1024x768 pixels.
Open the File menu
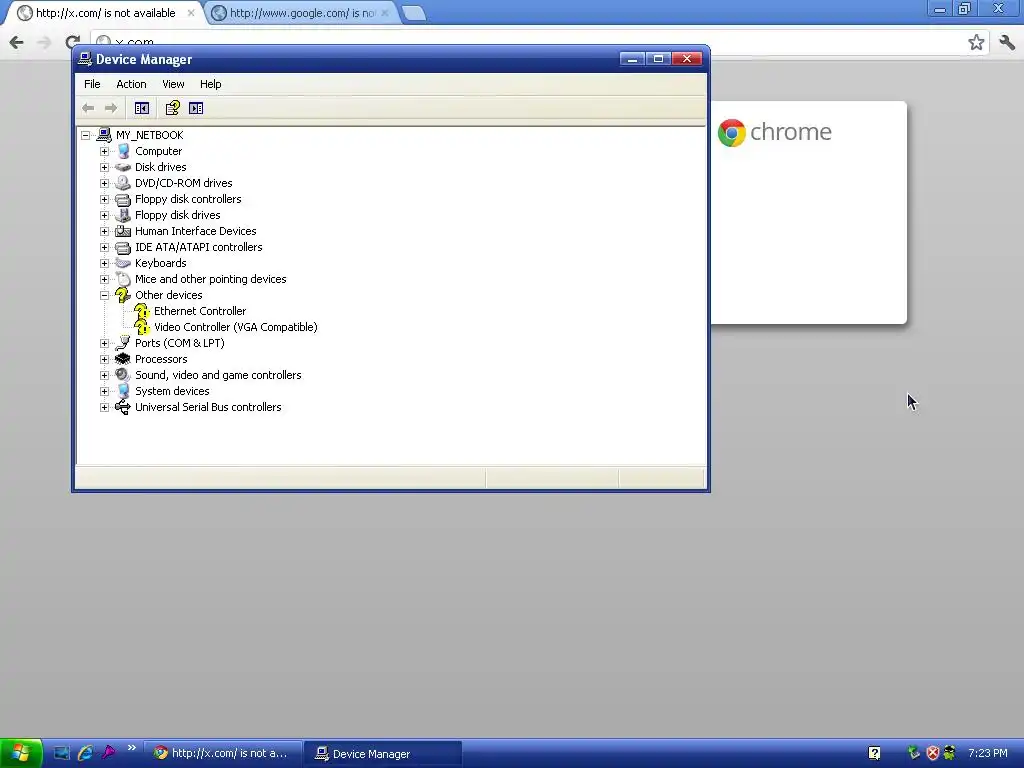tap(92, 84)
